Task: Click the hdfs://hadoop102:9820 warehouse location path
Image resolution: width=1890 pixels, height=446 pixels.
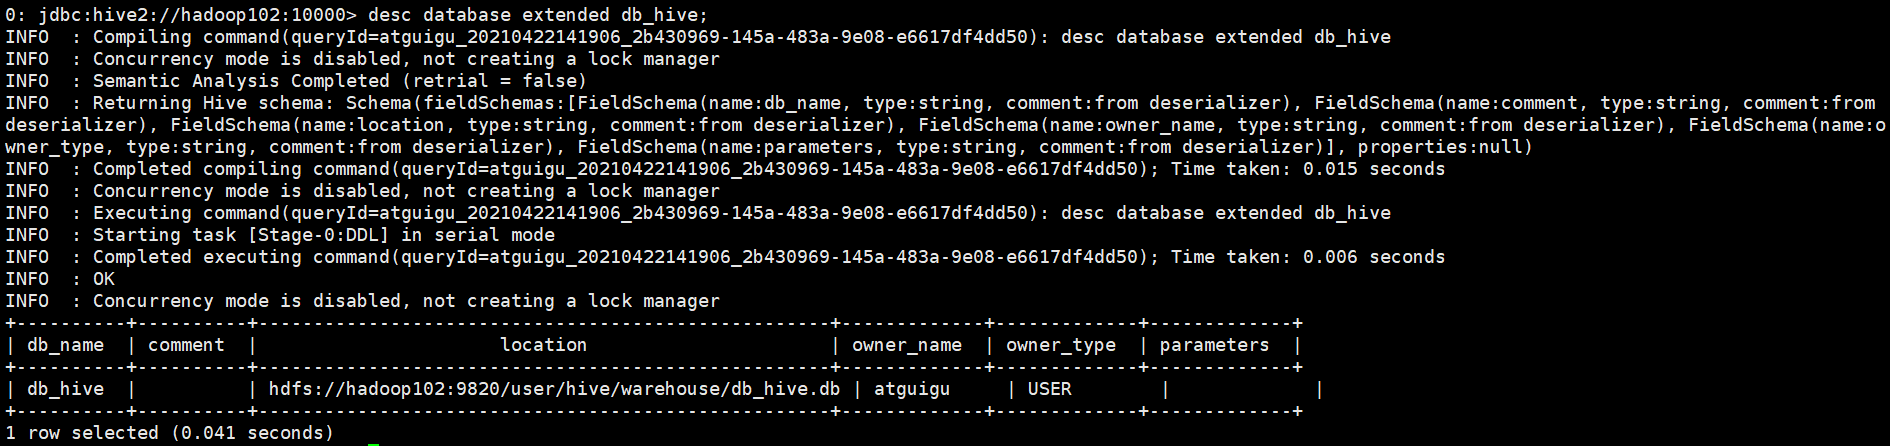Action: tap(554, 389)
